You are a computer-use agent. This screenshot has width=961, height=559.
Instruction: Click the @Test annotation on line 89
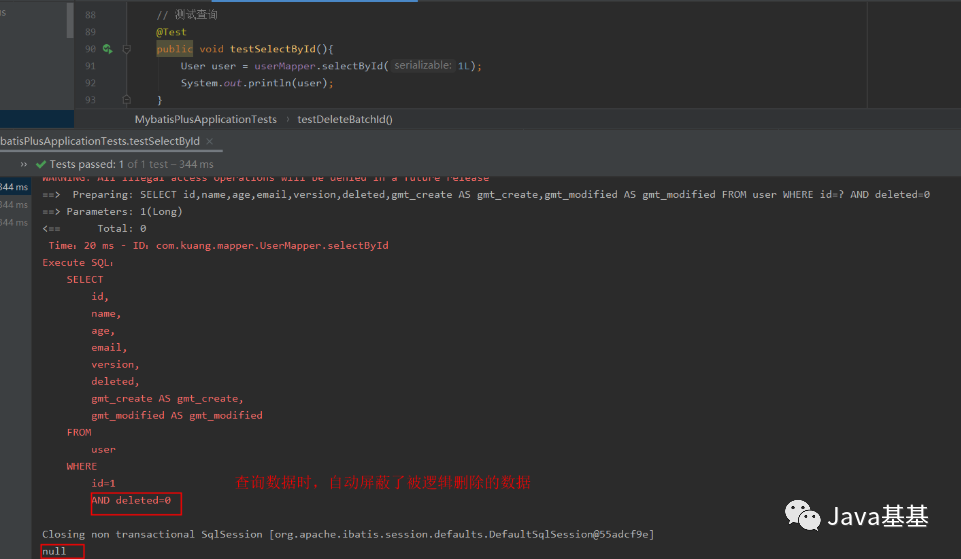tap(171, 32)
